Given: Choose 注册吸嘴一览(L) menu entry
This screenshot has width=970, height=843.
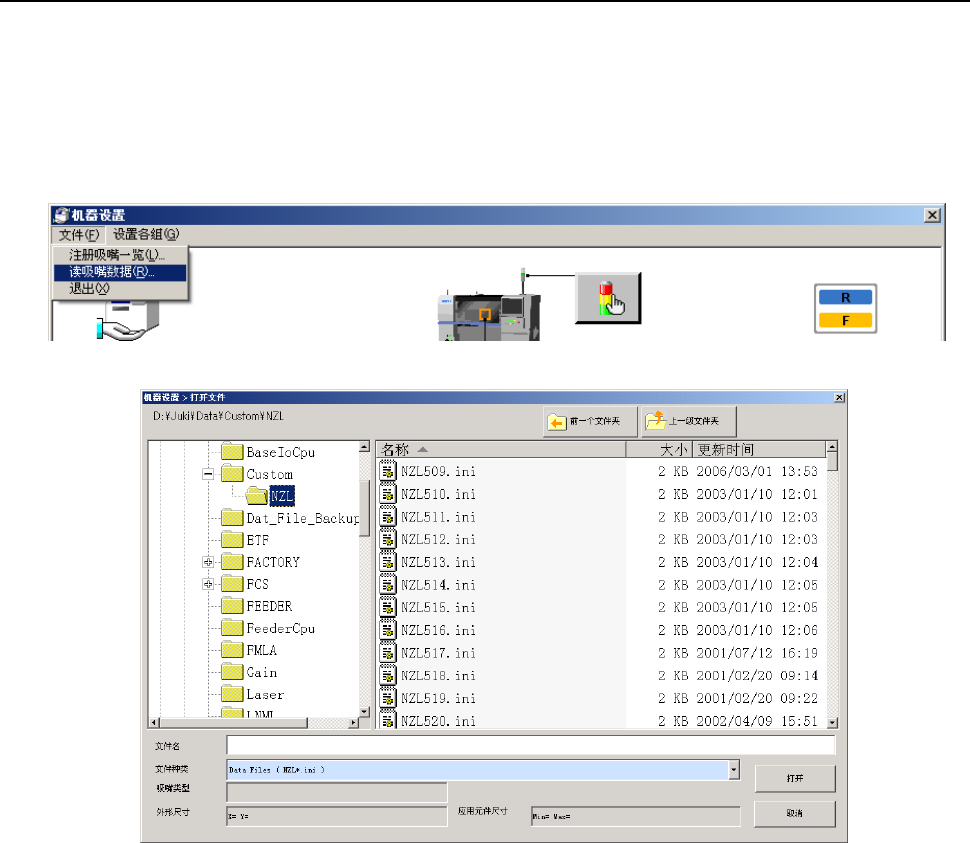Looking at the screenshot, I should (x=117, y=255).
